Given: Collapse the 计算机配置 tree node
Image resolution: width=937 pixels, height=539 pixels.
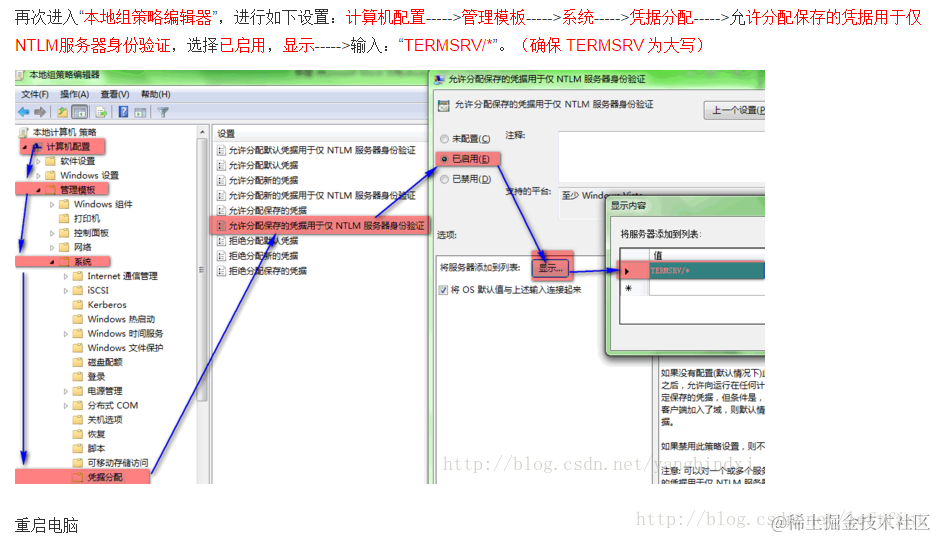Looking at the screenshot, I should pos(25,147).
